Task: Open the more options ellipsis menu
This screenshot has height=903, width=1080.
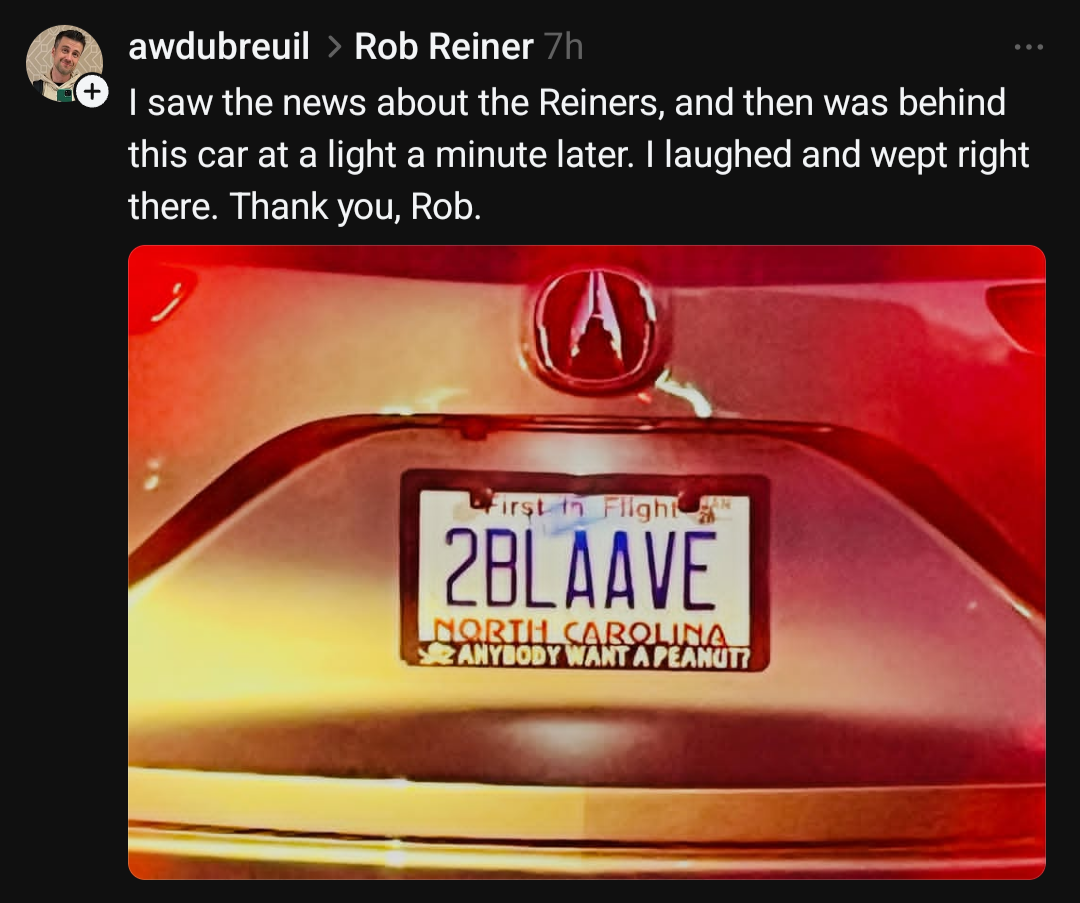Action: (x=1029, y=47)
